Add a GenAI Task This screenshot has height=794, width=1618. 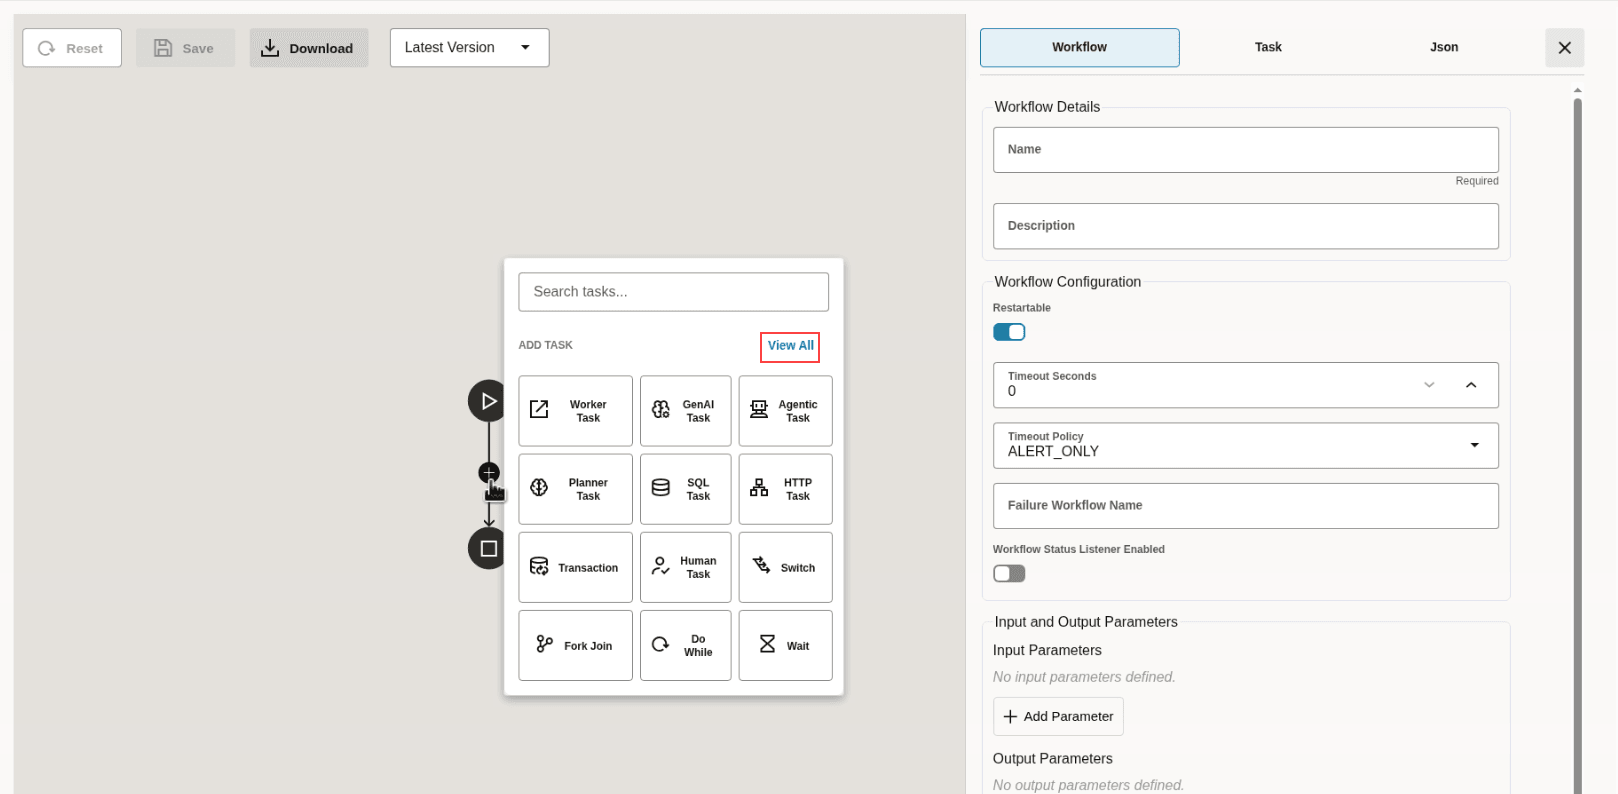[x=685, y=411]
